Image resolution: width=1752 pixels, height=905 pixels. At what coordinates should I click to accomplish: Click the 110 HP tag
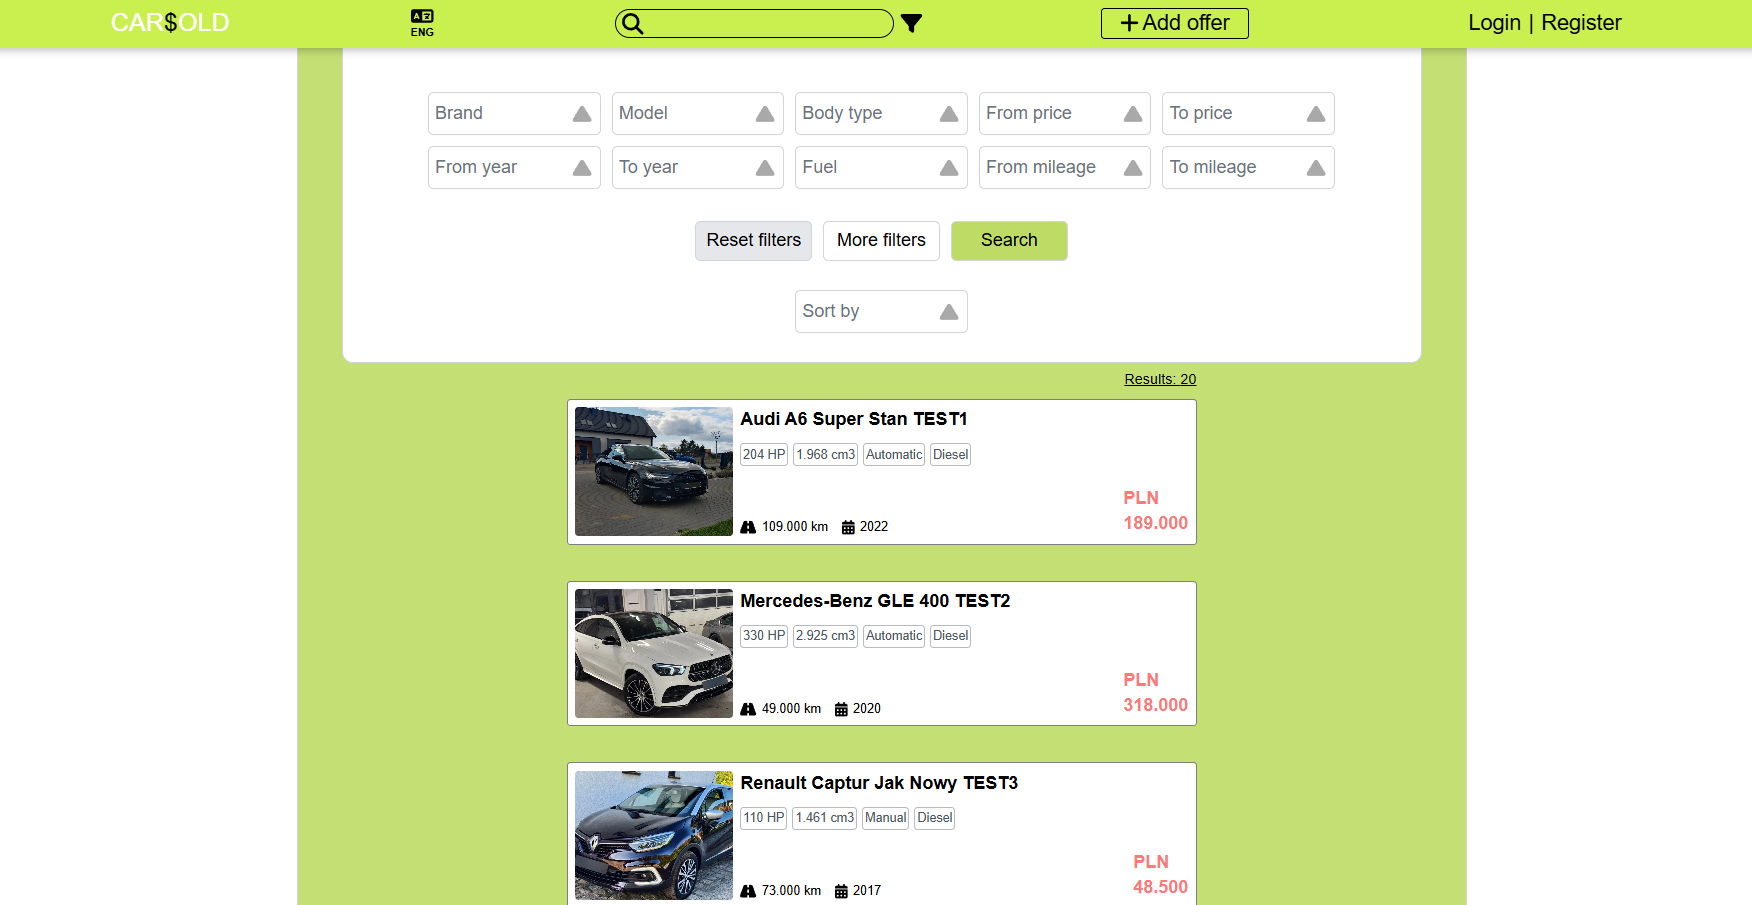tap(763, 818)
